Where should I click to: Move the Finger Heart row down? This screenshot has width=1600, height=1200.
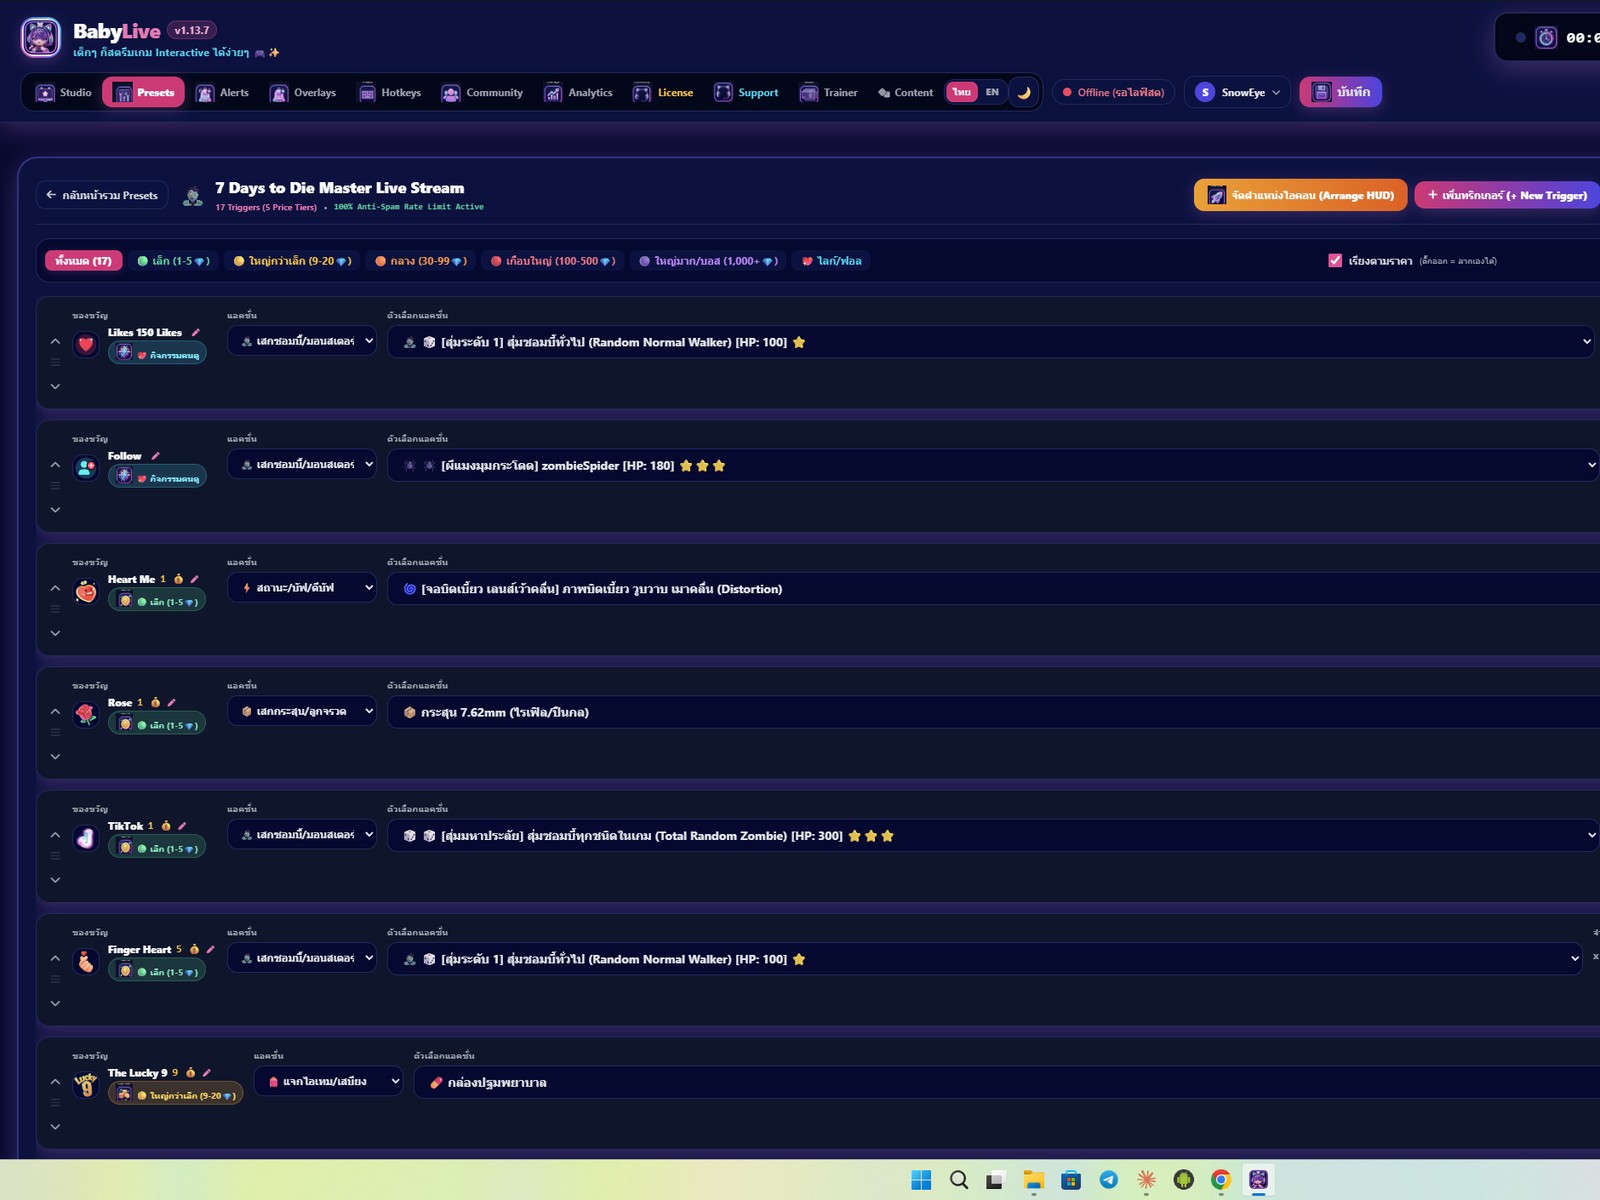click(55, 1004)
